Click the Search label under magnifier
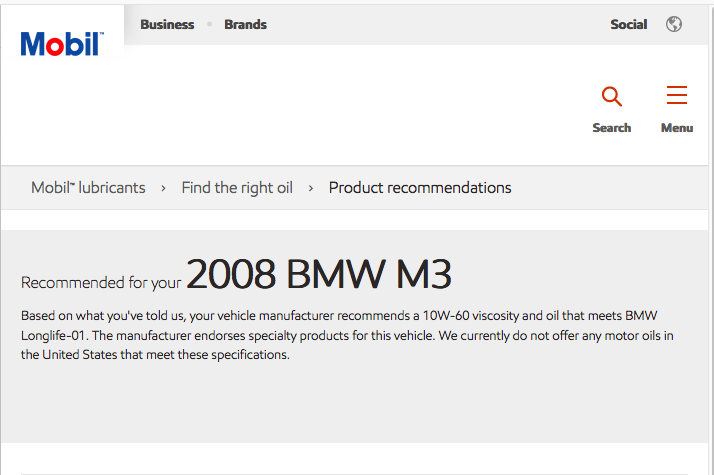 coord(612,128)
